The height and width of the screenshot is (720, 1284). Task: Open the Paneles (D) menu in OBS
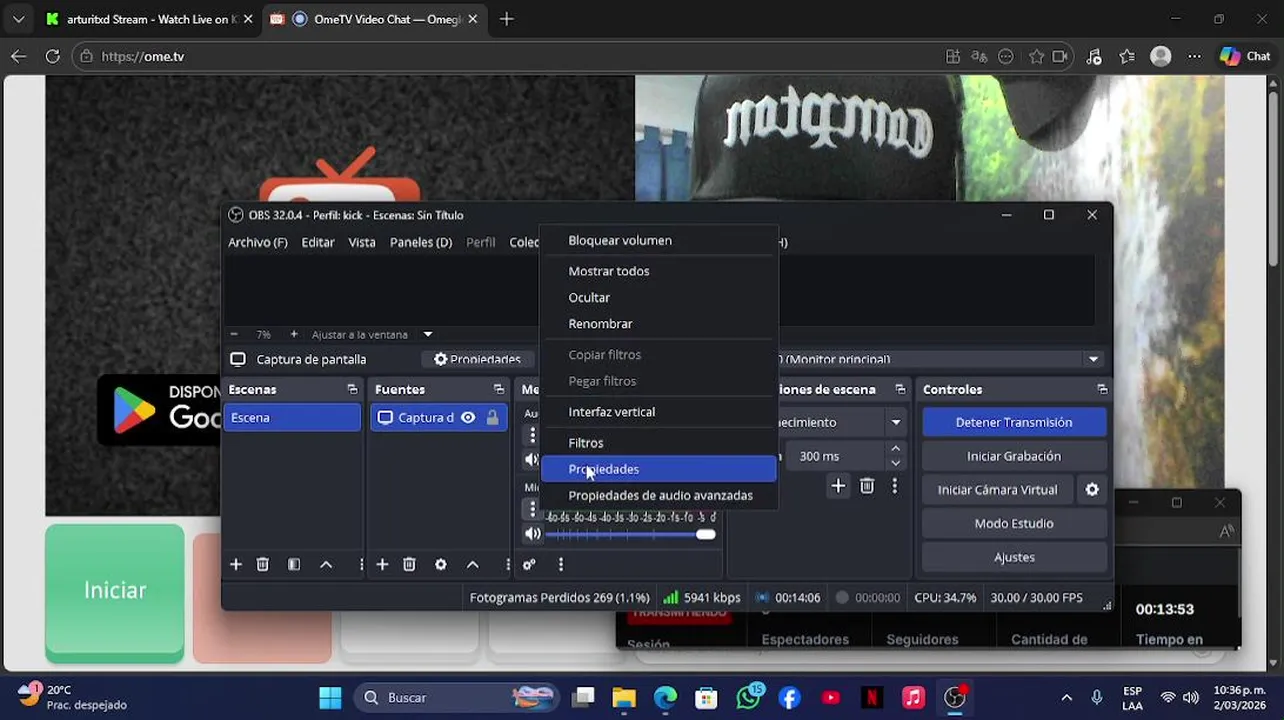[421, 242]
